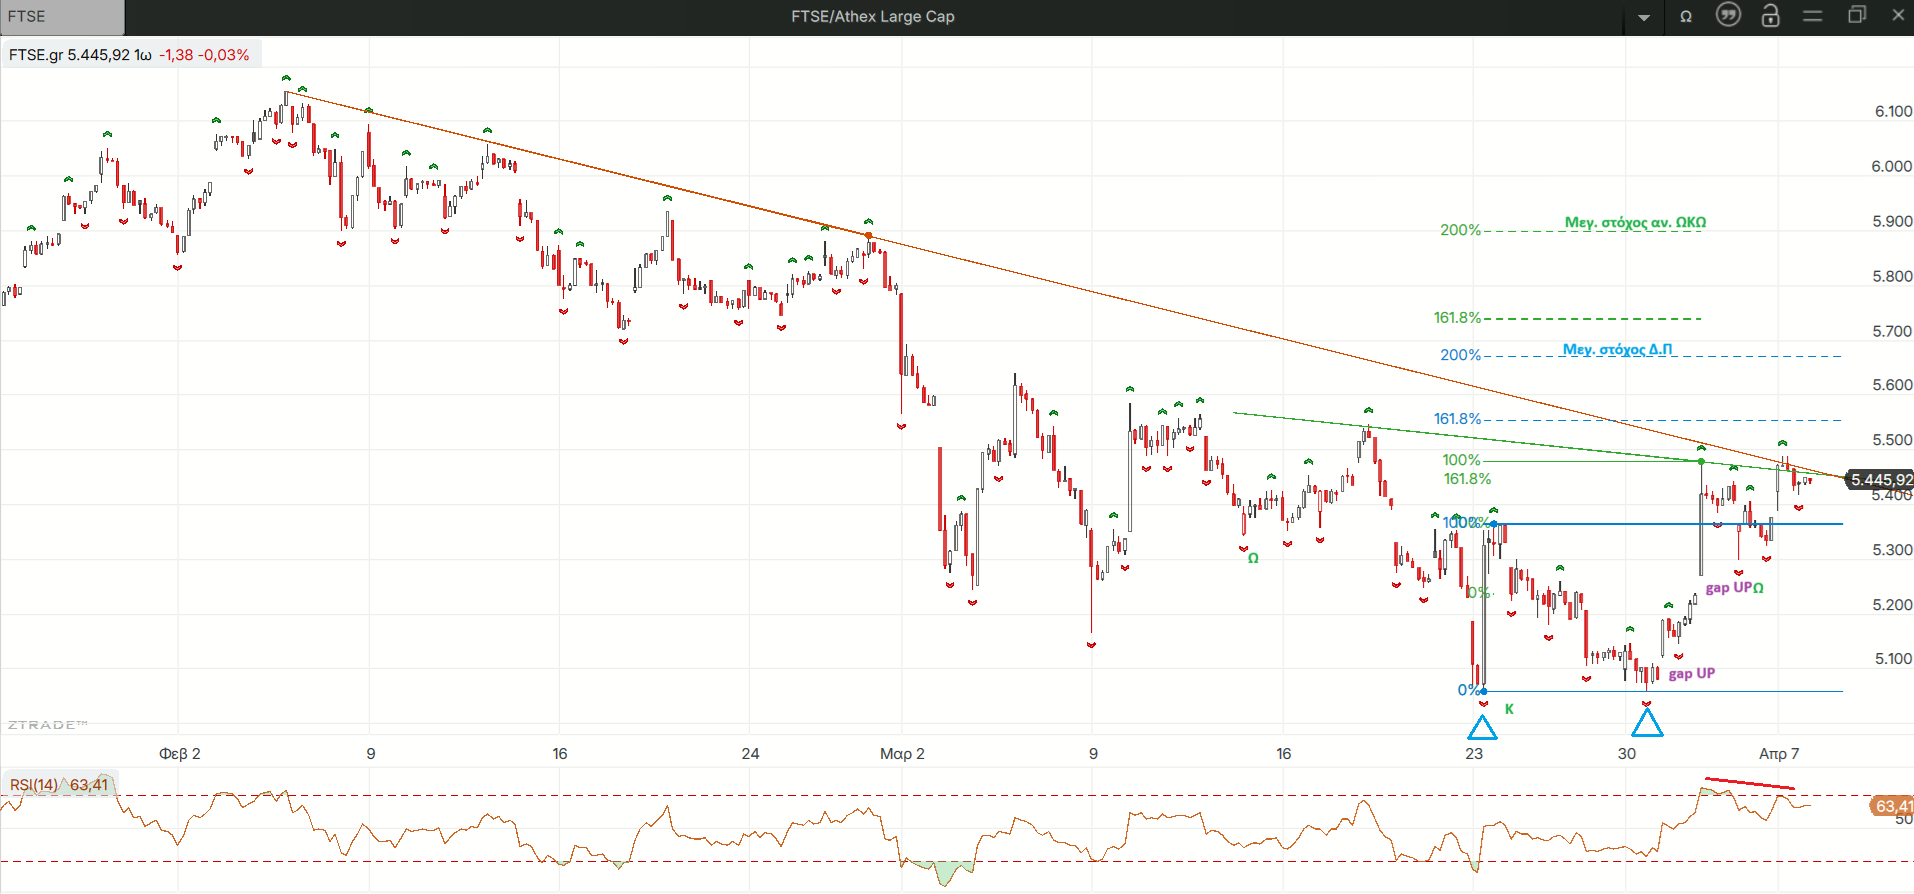Click the orange trendline anchor dot
The height and width of the screenshot is (894, 1914).
[869, 236]
